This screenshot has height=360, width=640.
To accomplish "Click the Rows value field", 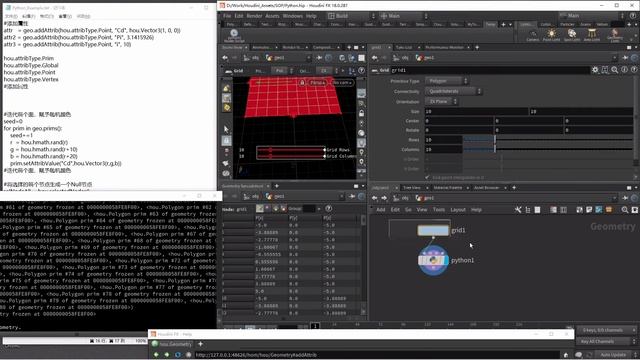I will click(x=443, y=140).
